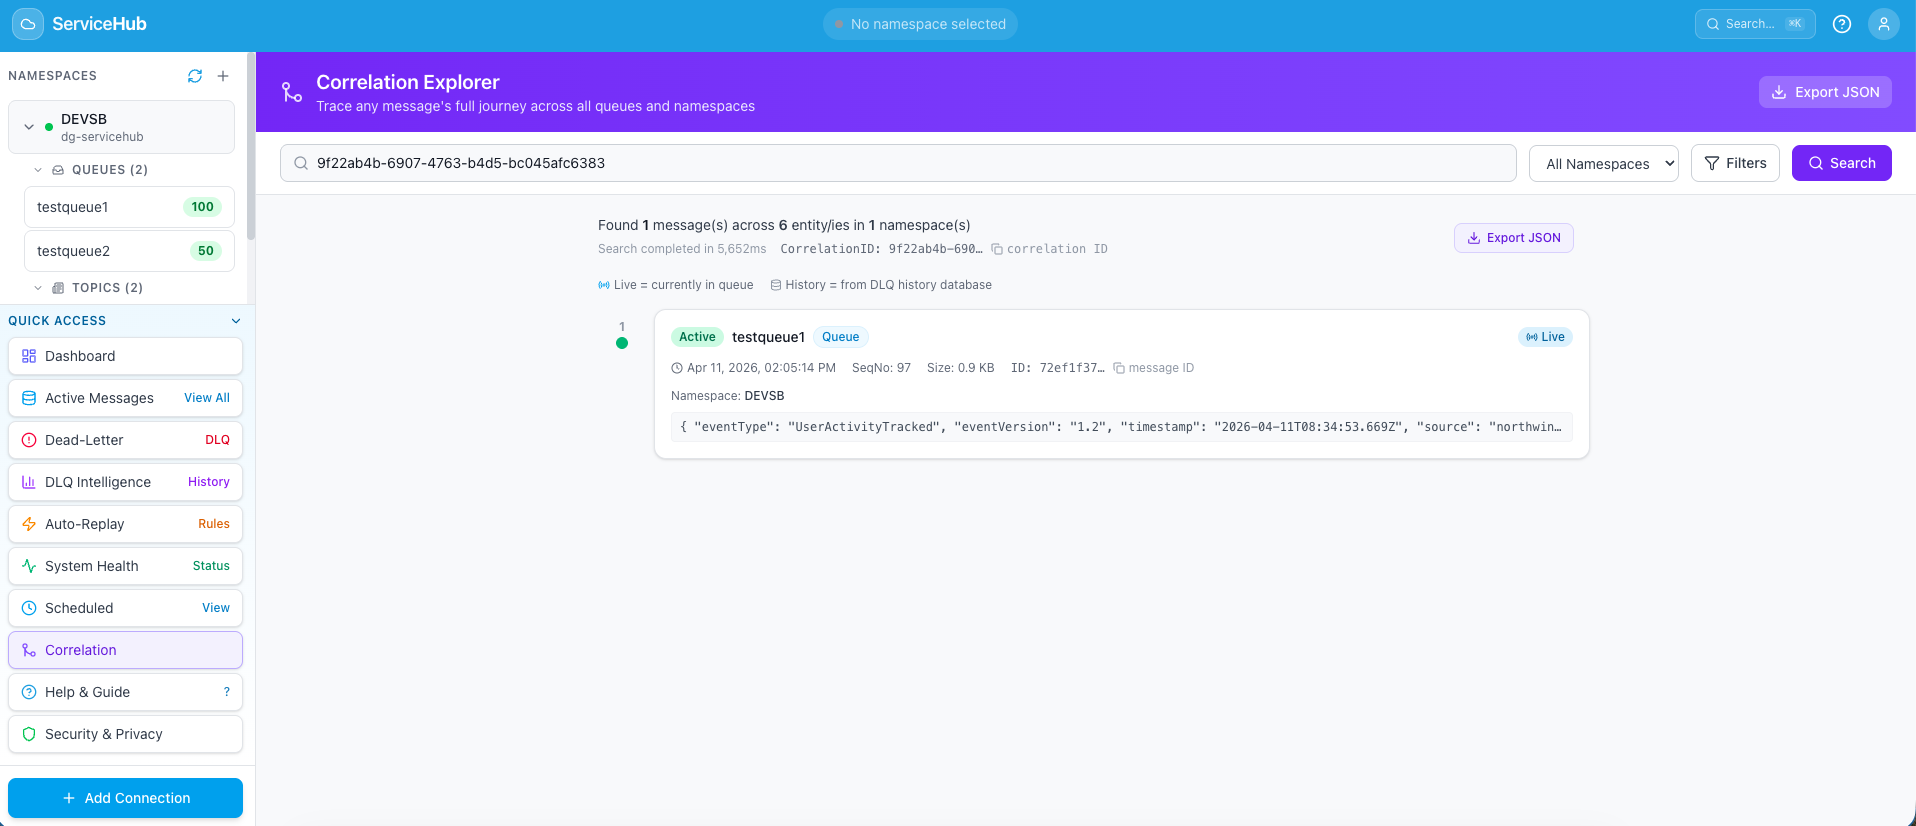Expand the Topics tree section
1916x826 pixels.
click(x=38, y=288)
